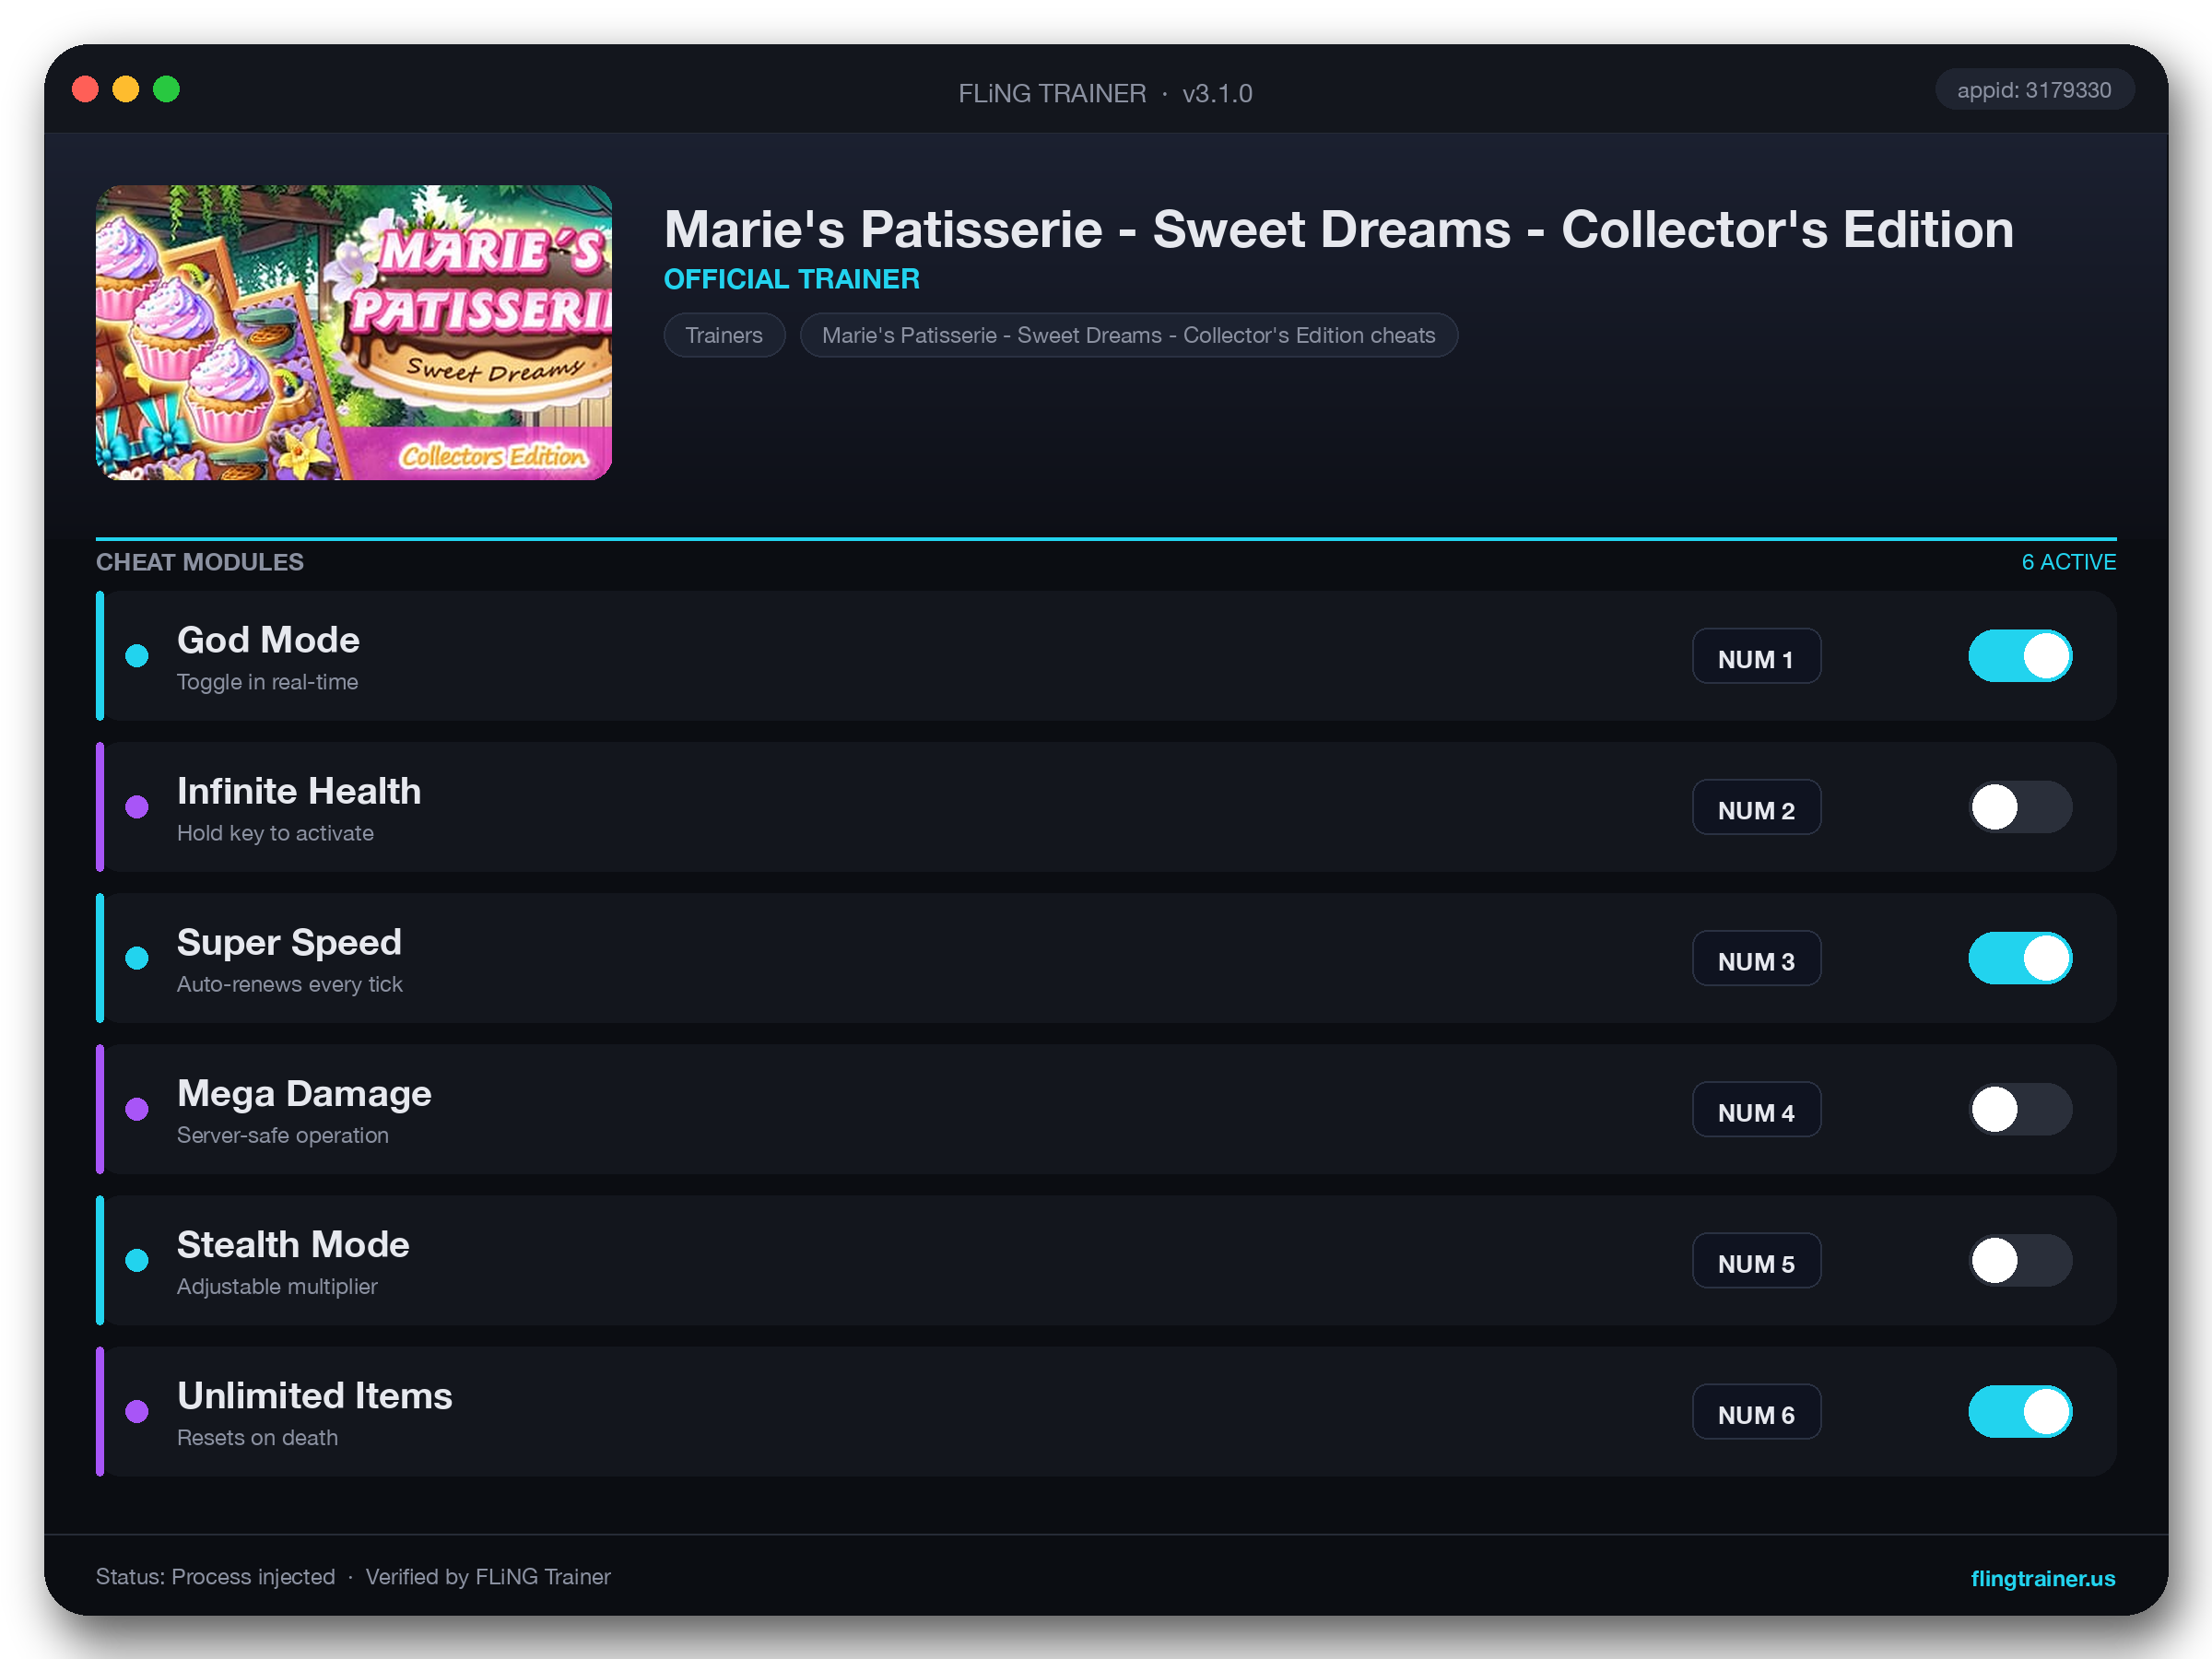The height and width of the screenshot is (1659, 2212).
Task: Click the NUM 1 hotkey badge
Action: tap(1756, 656)
